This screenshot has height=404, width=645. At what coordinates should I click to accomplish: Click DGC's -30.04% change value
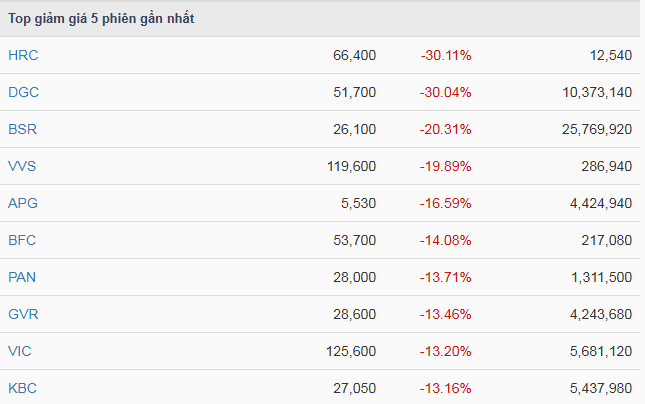pos(445,92)
